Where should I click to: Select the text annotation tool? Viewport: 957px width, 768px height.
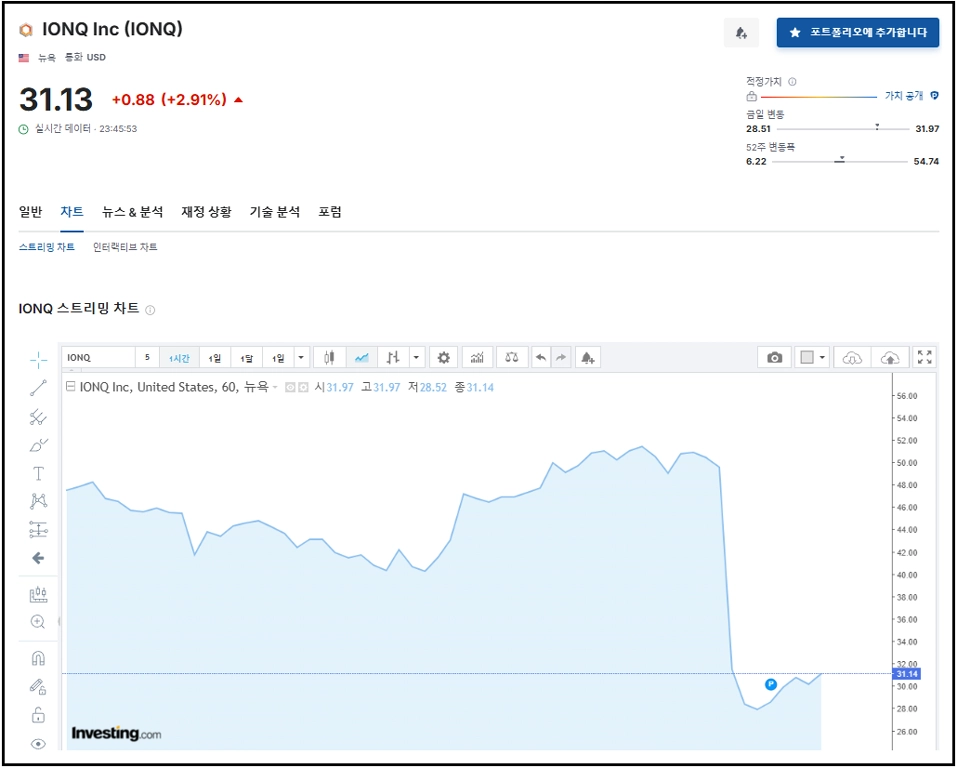pyautogui.click(x=38, y=473)
